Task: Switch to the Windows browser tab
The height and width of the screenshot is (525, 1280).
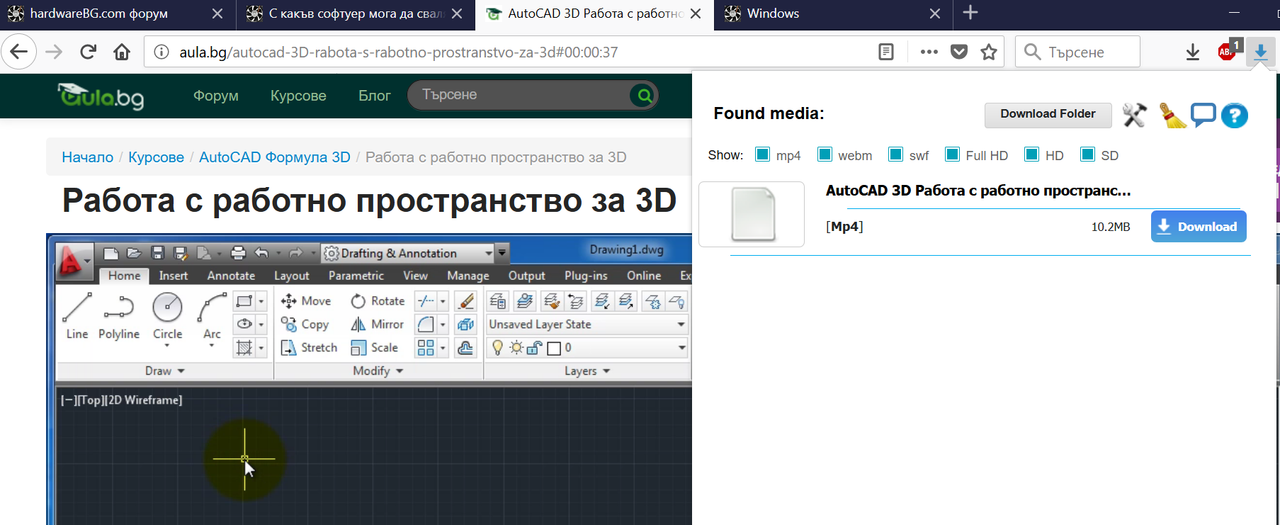Action: [x=833, y=13]
